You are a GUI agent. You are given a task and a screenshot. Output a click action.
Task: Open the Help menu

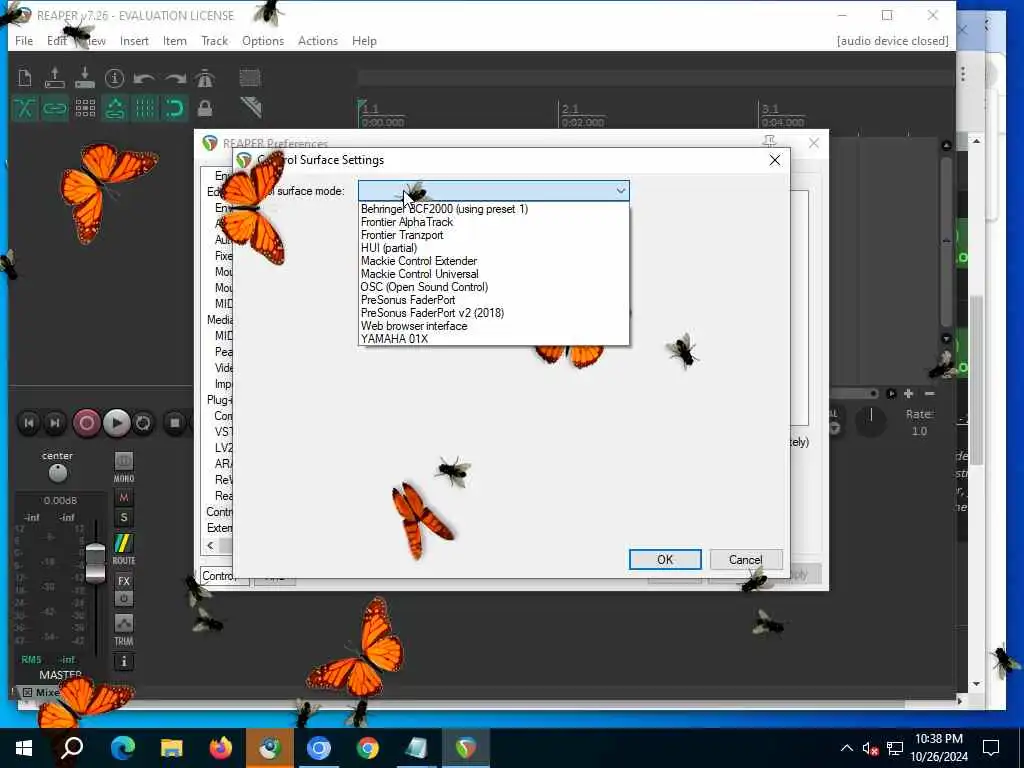tap(364, 40)
